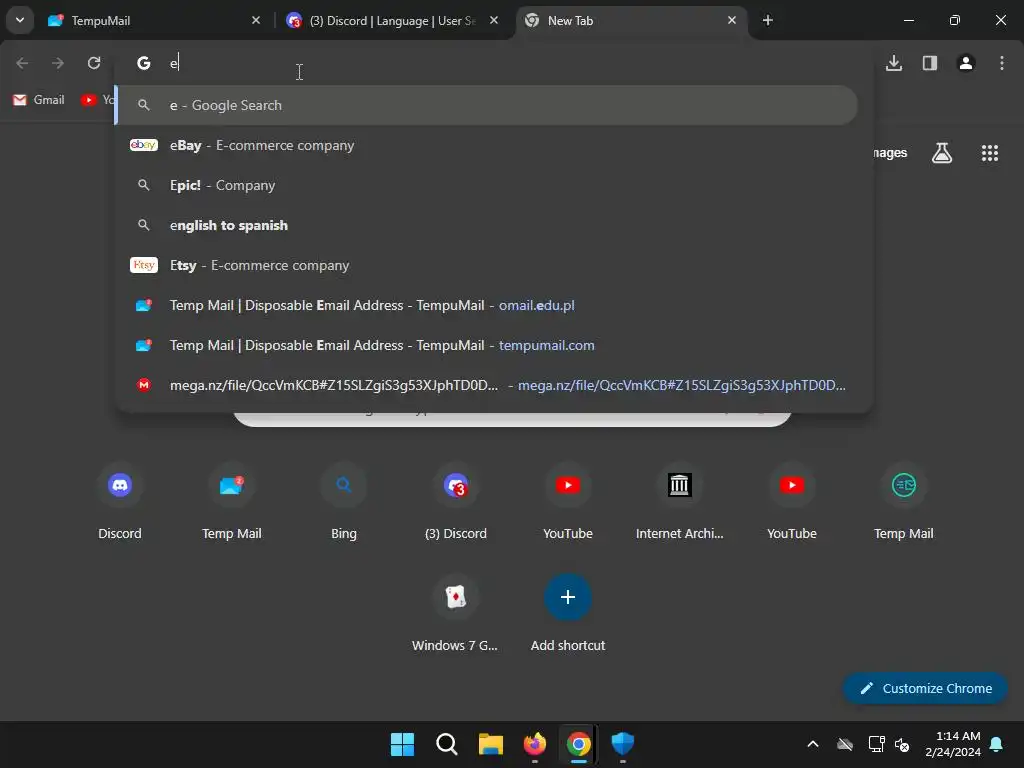This screenshot has width=1024, height=768.
Task: Click the Chrome taskbar icon
Action: click(579, 744)
